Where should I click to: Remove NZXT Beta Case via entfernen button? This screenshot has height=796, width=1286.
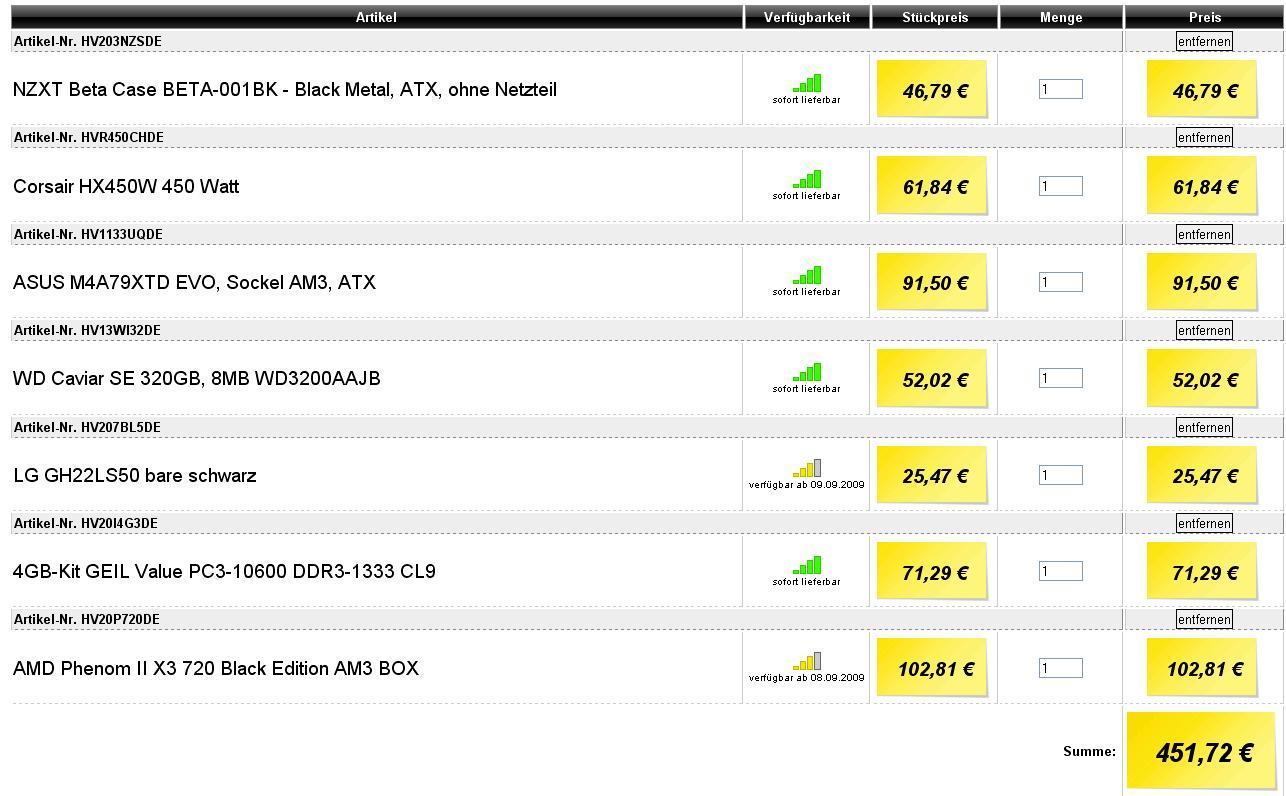(x=1204, y=41)
